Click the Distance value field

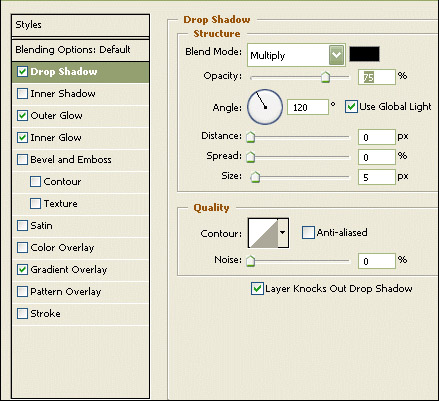click(377, 137)
